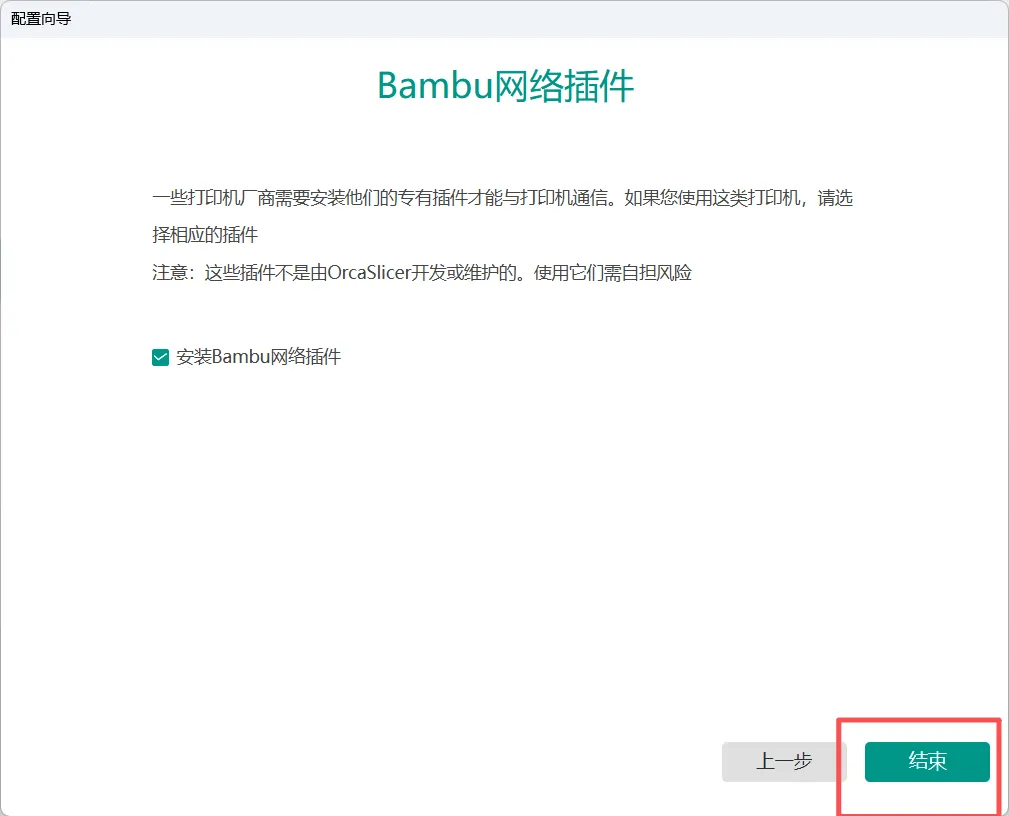The image size is (1009, 816).
Task: Click the 结束 finish button
Action: click(927, 761)
